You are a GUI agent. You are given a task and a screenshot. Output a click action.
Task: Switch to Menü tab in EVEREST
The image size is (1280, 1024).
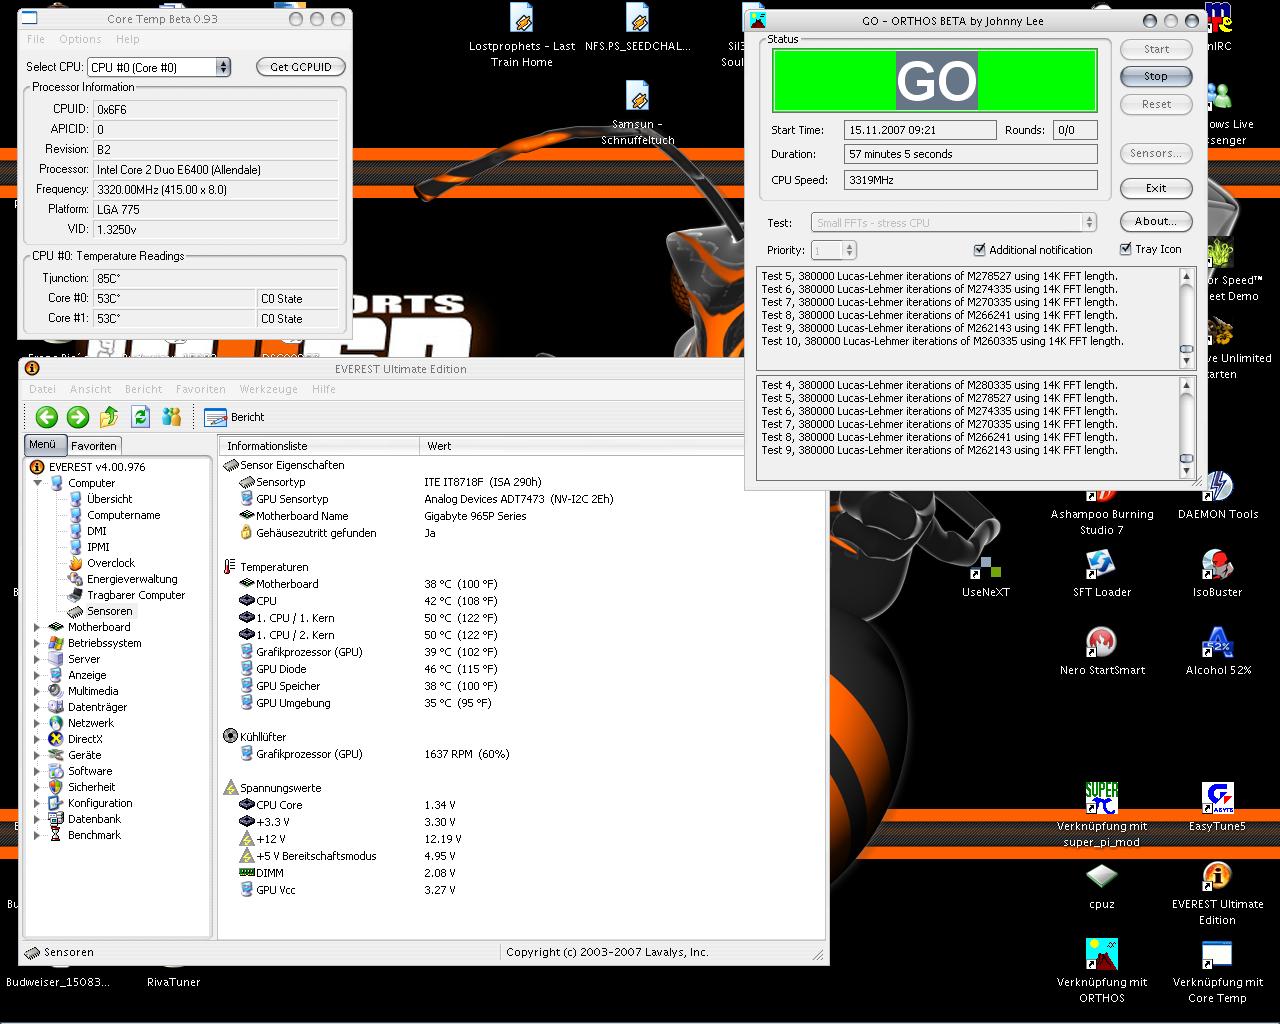point(43,445)
